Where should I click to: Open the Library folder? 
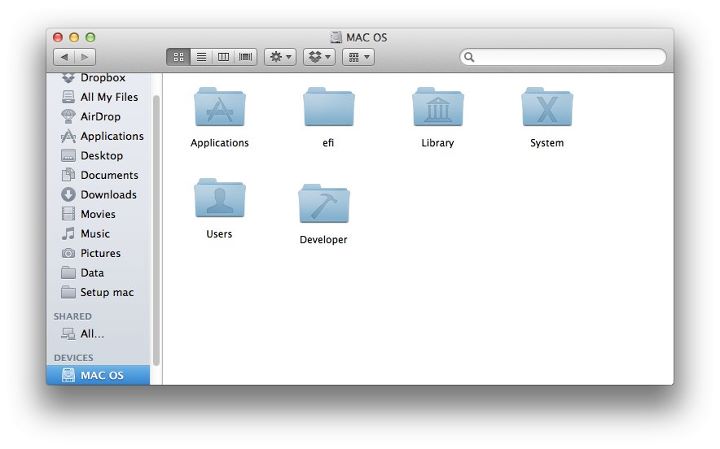tap(437, 108)
